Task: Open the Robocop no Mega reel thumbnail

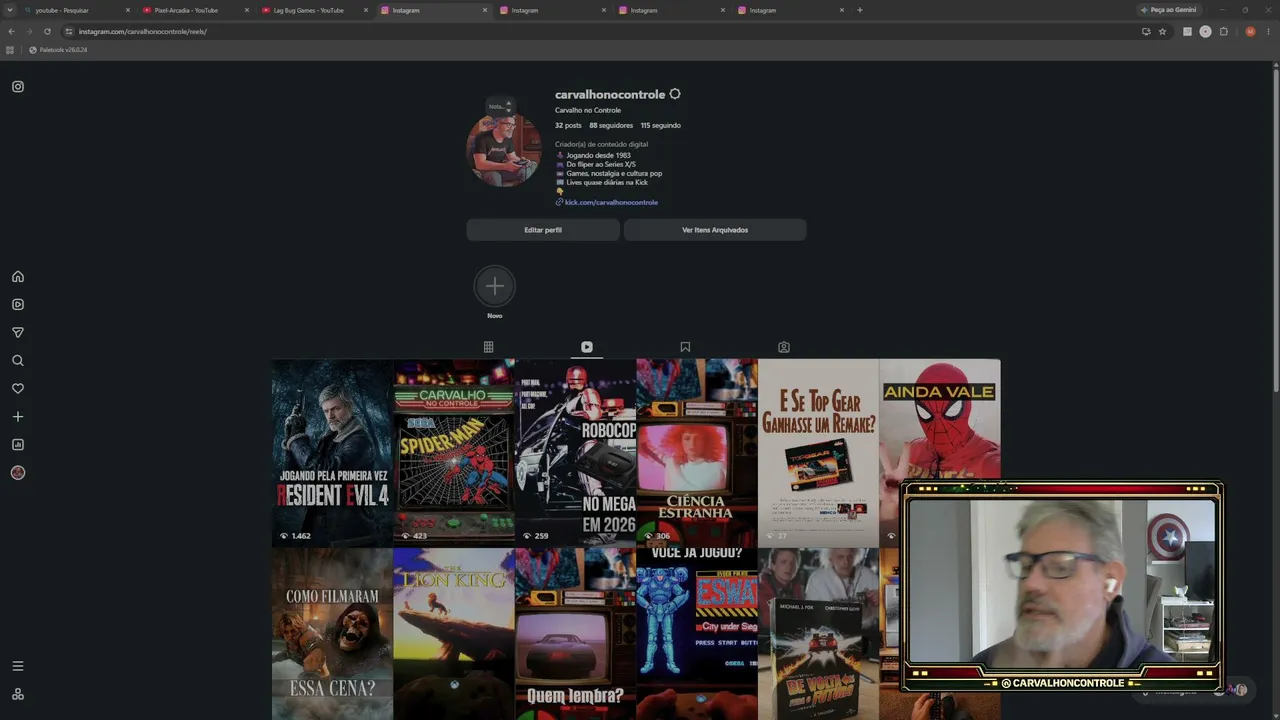Action: 576,453
